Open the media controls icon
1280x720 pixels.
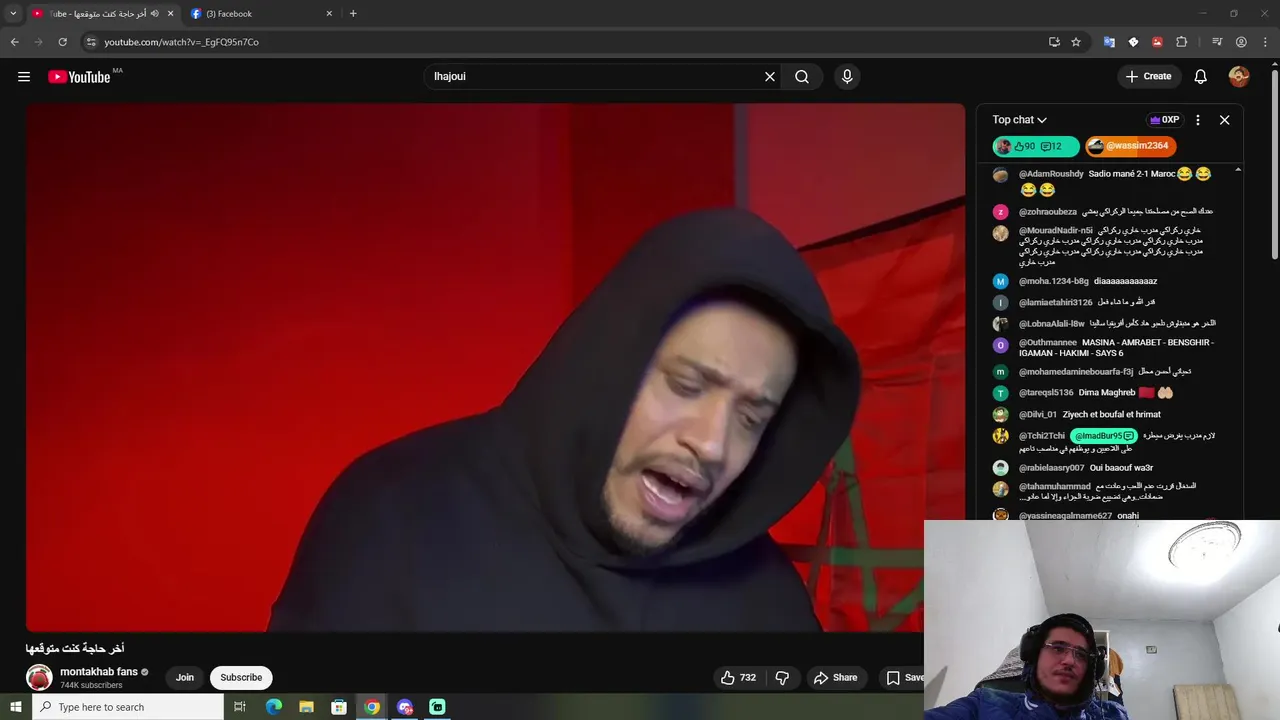(1217, 42)
